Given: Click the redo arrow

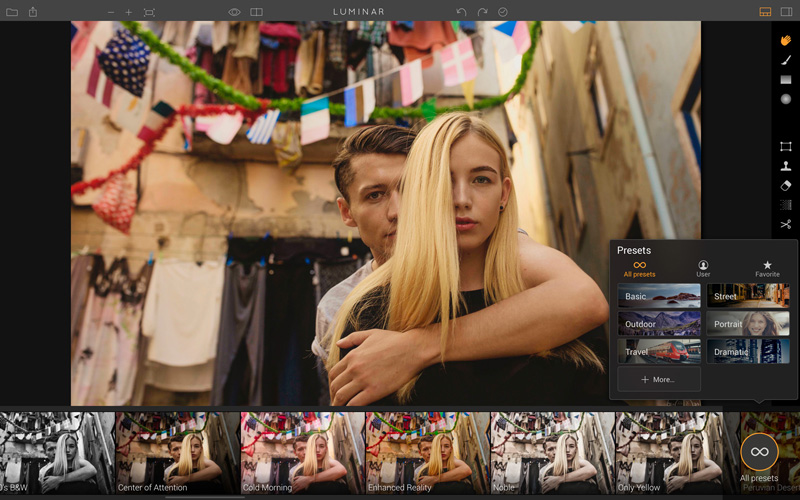Looking at the screenshot, I should click(482, 12).
